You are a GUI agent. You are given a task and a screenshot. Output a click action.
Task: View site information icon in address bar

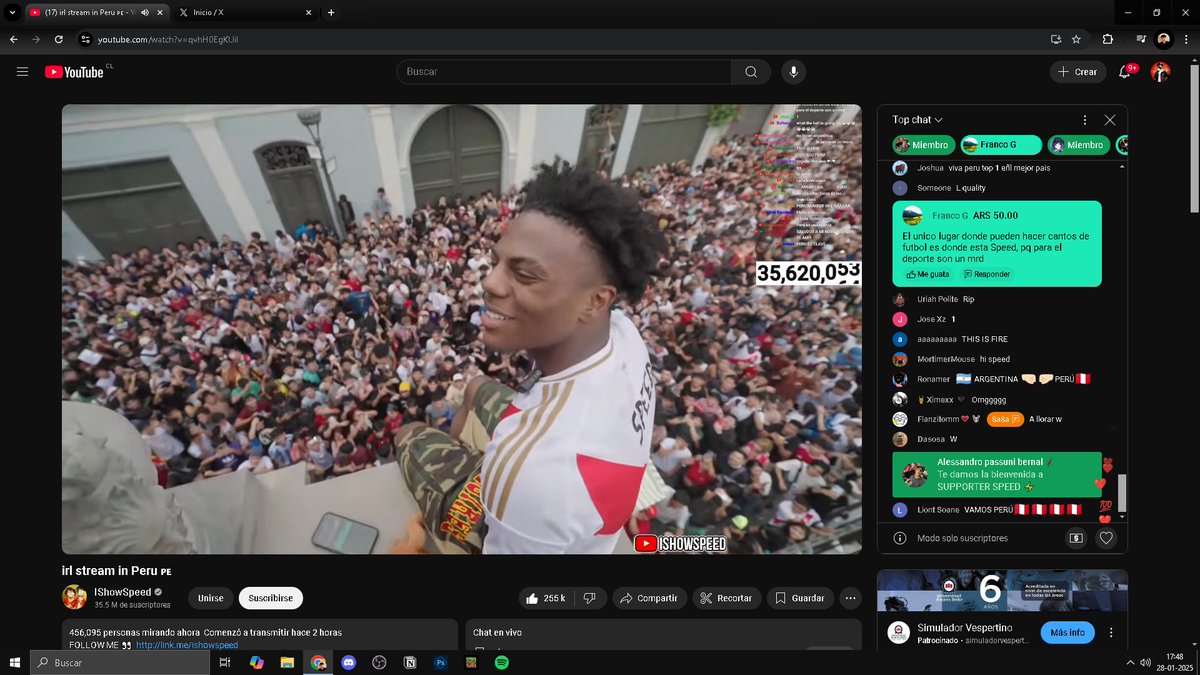coord(86,39)
